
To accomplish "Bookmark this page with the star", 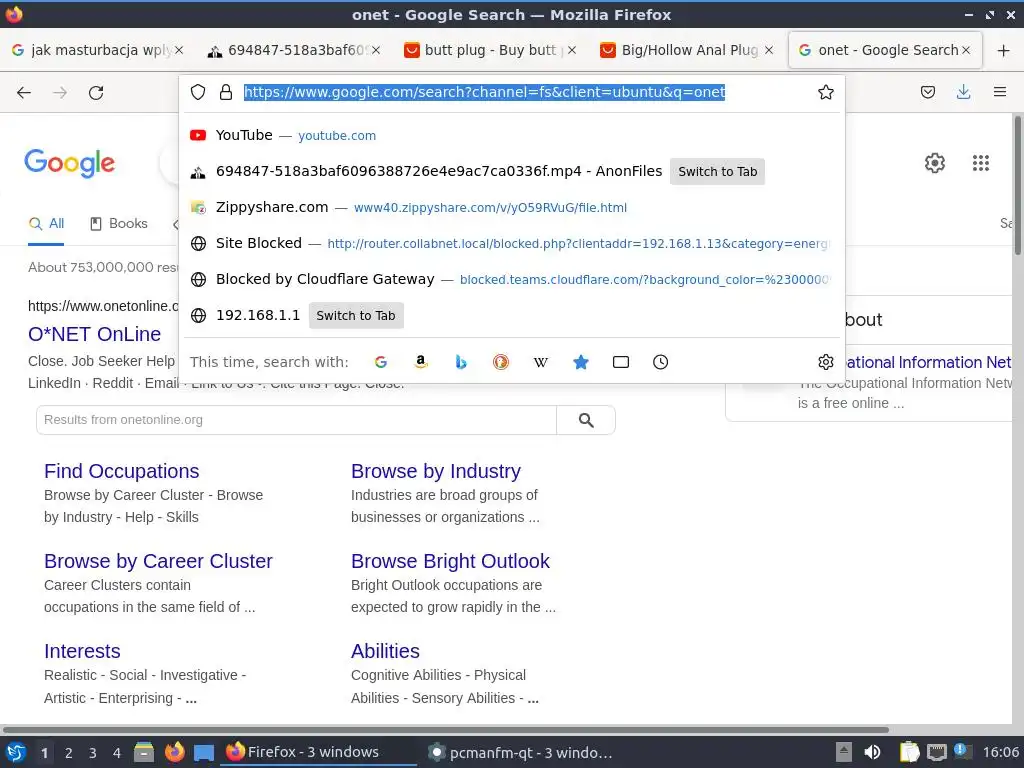I will pos(825,92).
